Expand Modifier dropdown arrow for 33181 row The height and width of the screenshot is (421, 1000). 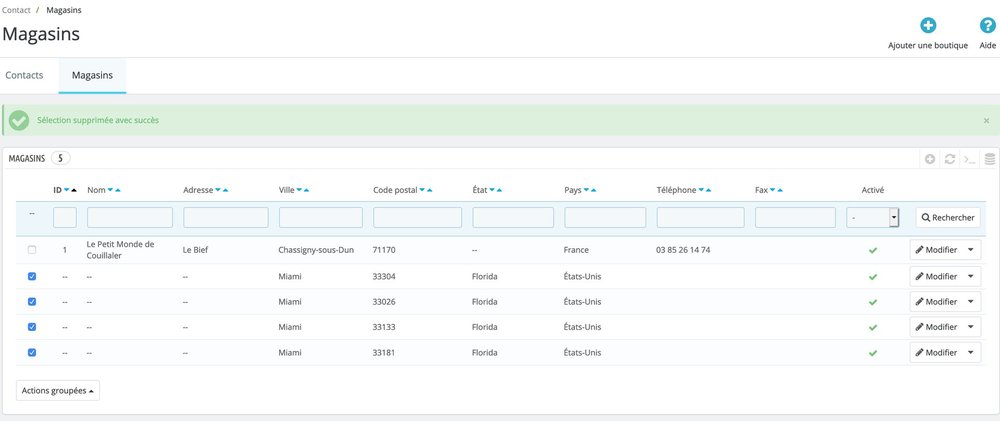click(x=971, y=352)
